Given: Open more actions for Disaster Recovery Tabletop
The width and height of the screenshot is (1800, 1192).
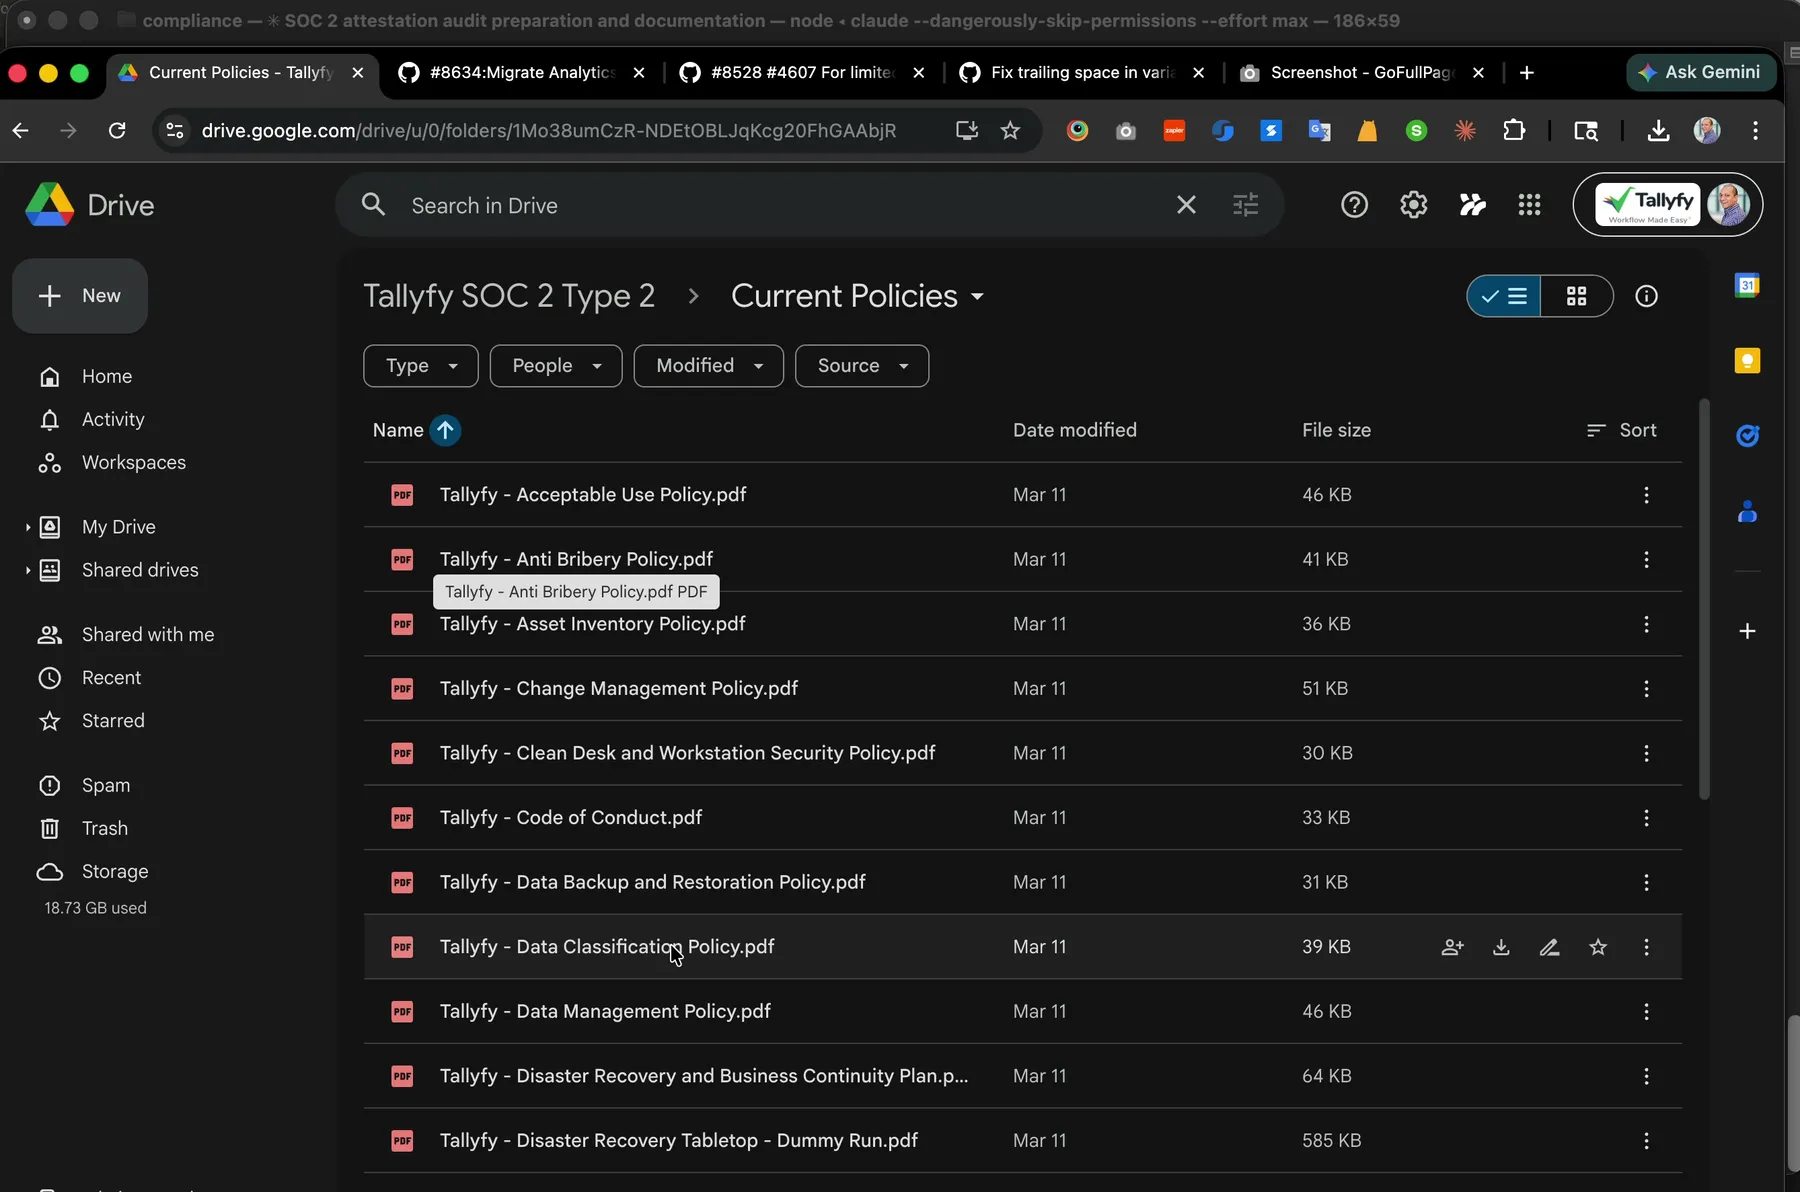Looking at the screenshot, I should click(x=1646, y=1141).
